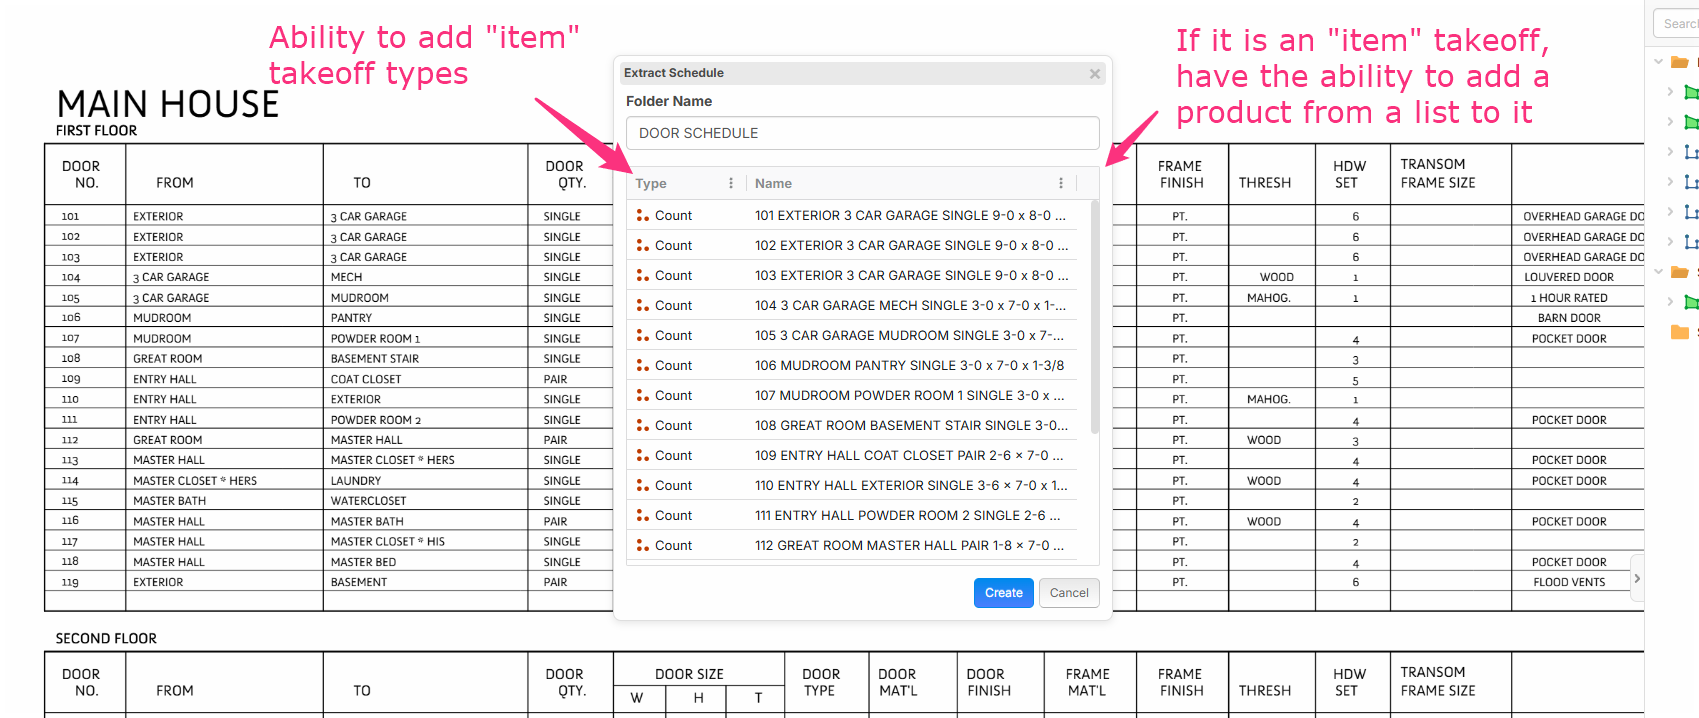
Task: Collapse the topmost folder in the sidebar tree
Action: tap(1659, 62)
